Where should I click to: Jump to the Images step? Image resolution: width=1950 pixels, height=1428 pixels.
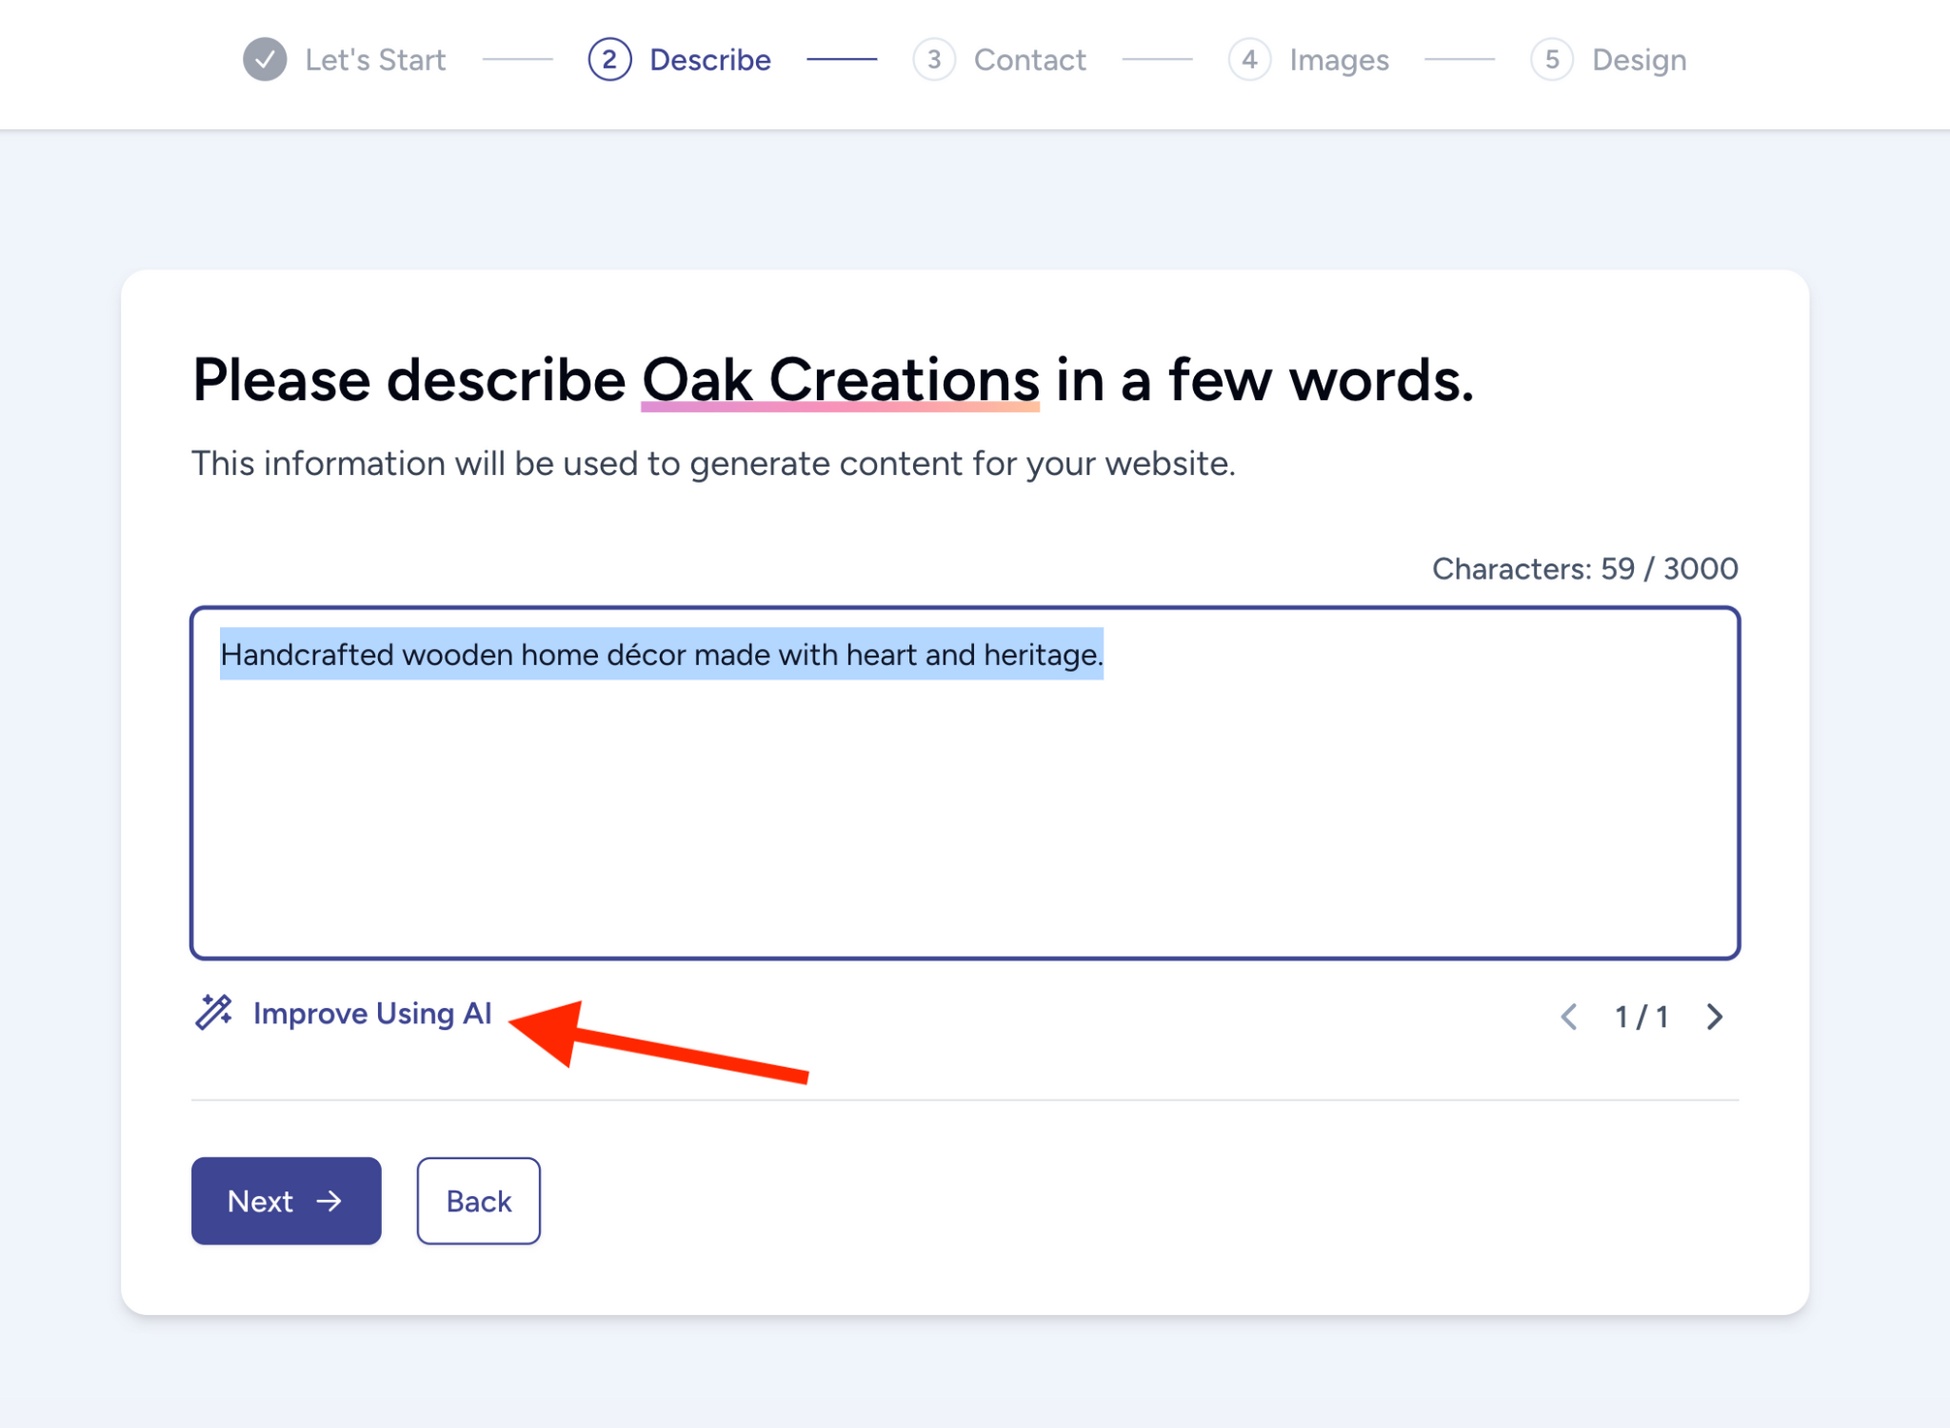point(1338,60)
